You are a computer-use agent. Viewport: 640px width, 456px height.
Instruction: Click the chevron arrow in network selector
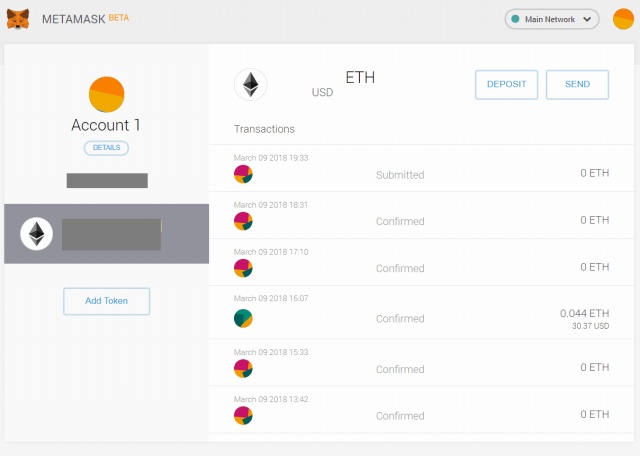(587, 19)
